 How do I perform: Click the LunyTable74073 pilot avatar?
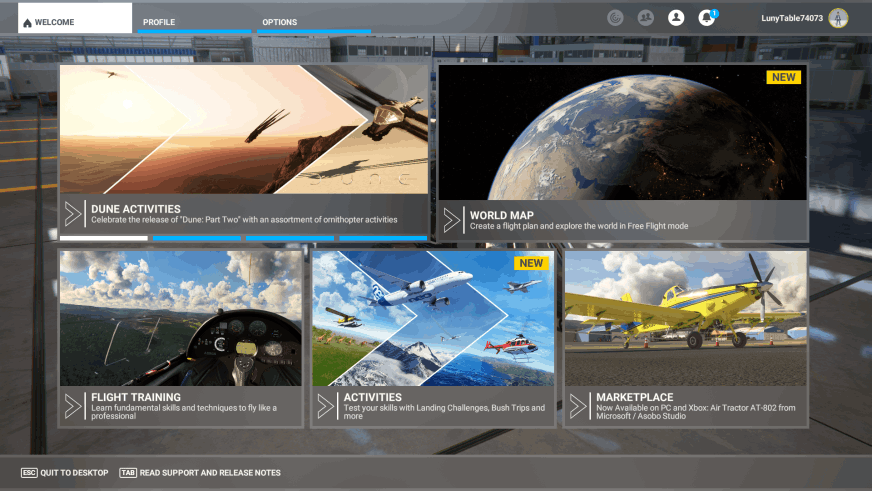838,18
